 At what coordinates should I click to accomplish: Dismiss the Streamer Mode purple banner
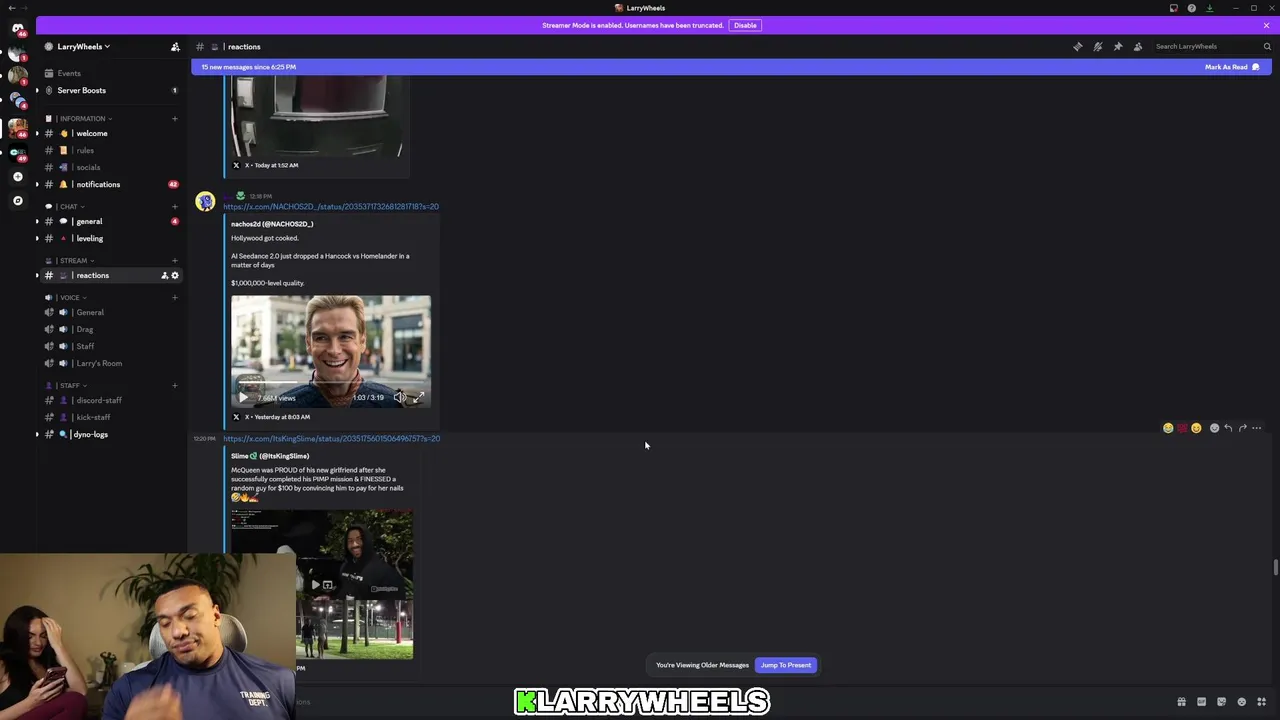click(x=1266, y=25)
